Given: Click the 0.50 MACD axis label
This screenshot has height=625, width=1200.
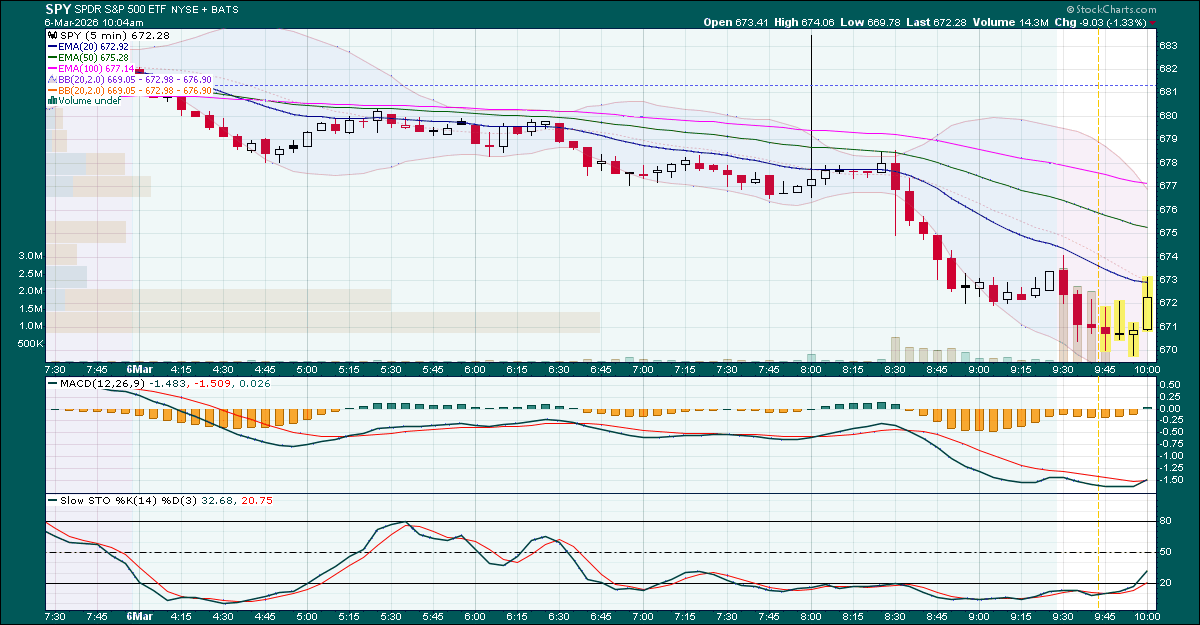Looking at the screenshot, I should tap(1168, 384).
